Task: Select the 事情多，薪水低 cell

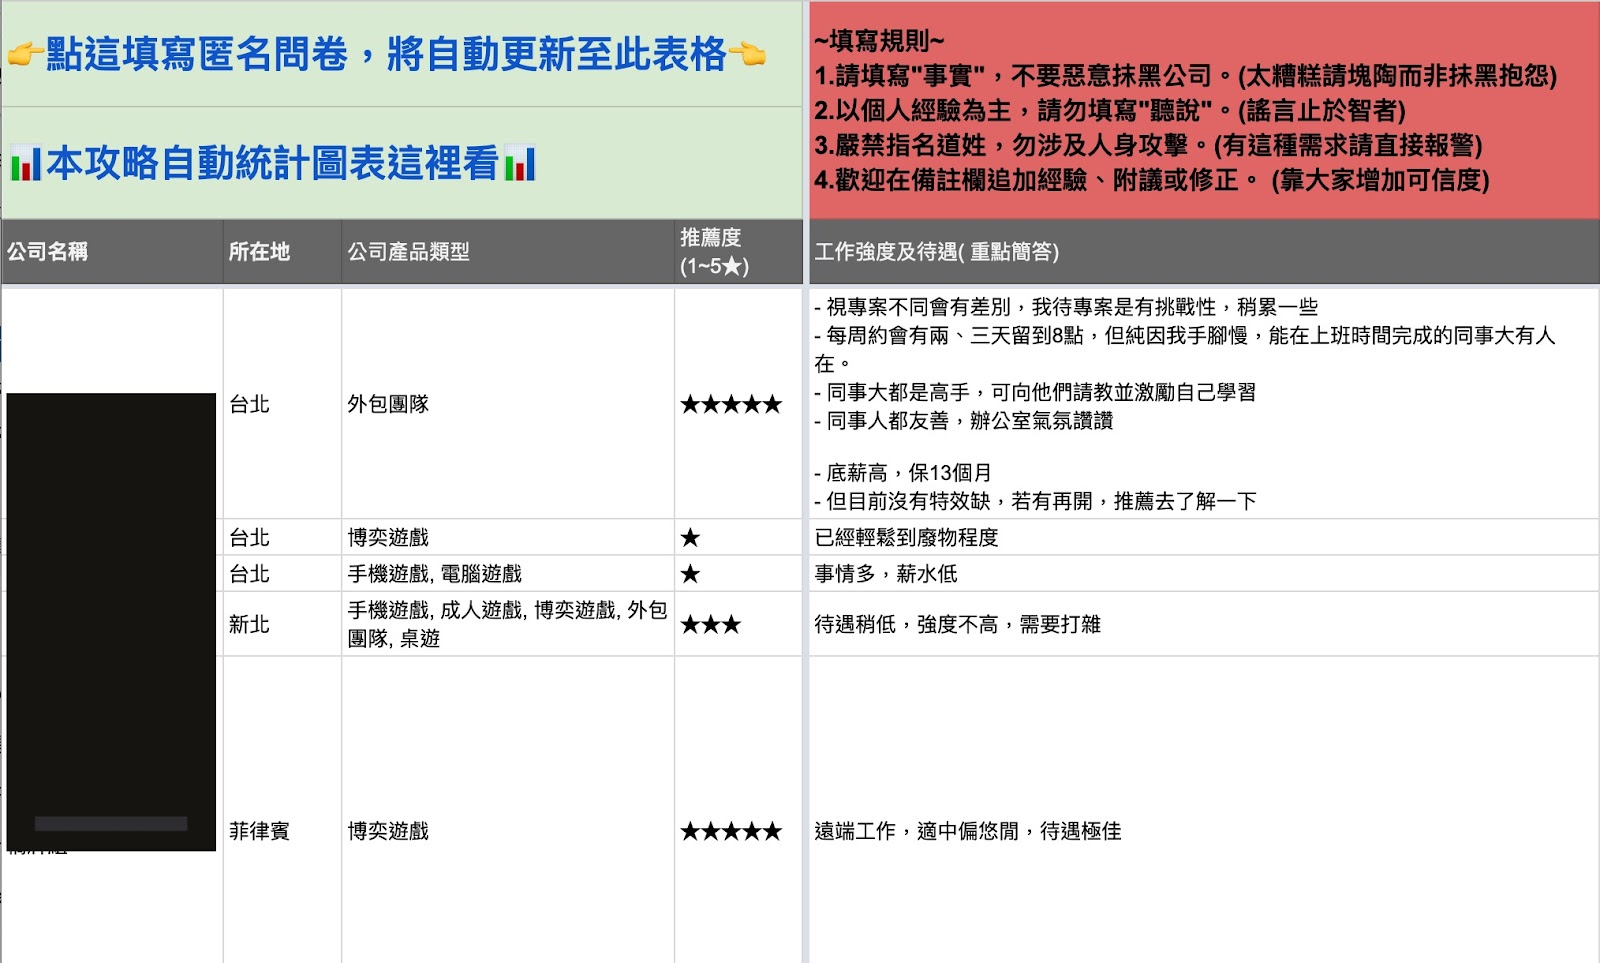Action: (1204, 573)
